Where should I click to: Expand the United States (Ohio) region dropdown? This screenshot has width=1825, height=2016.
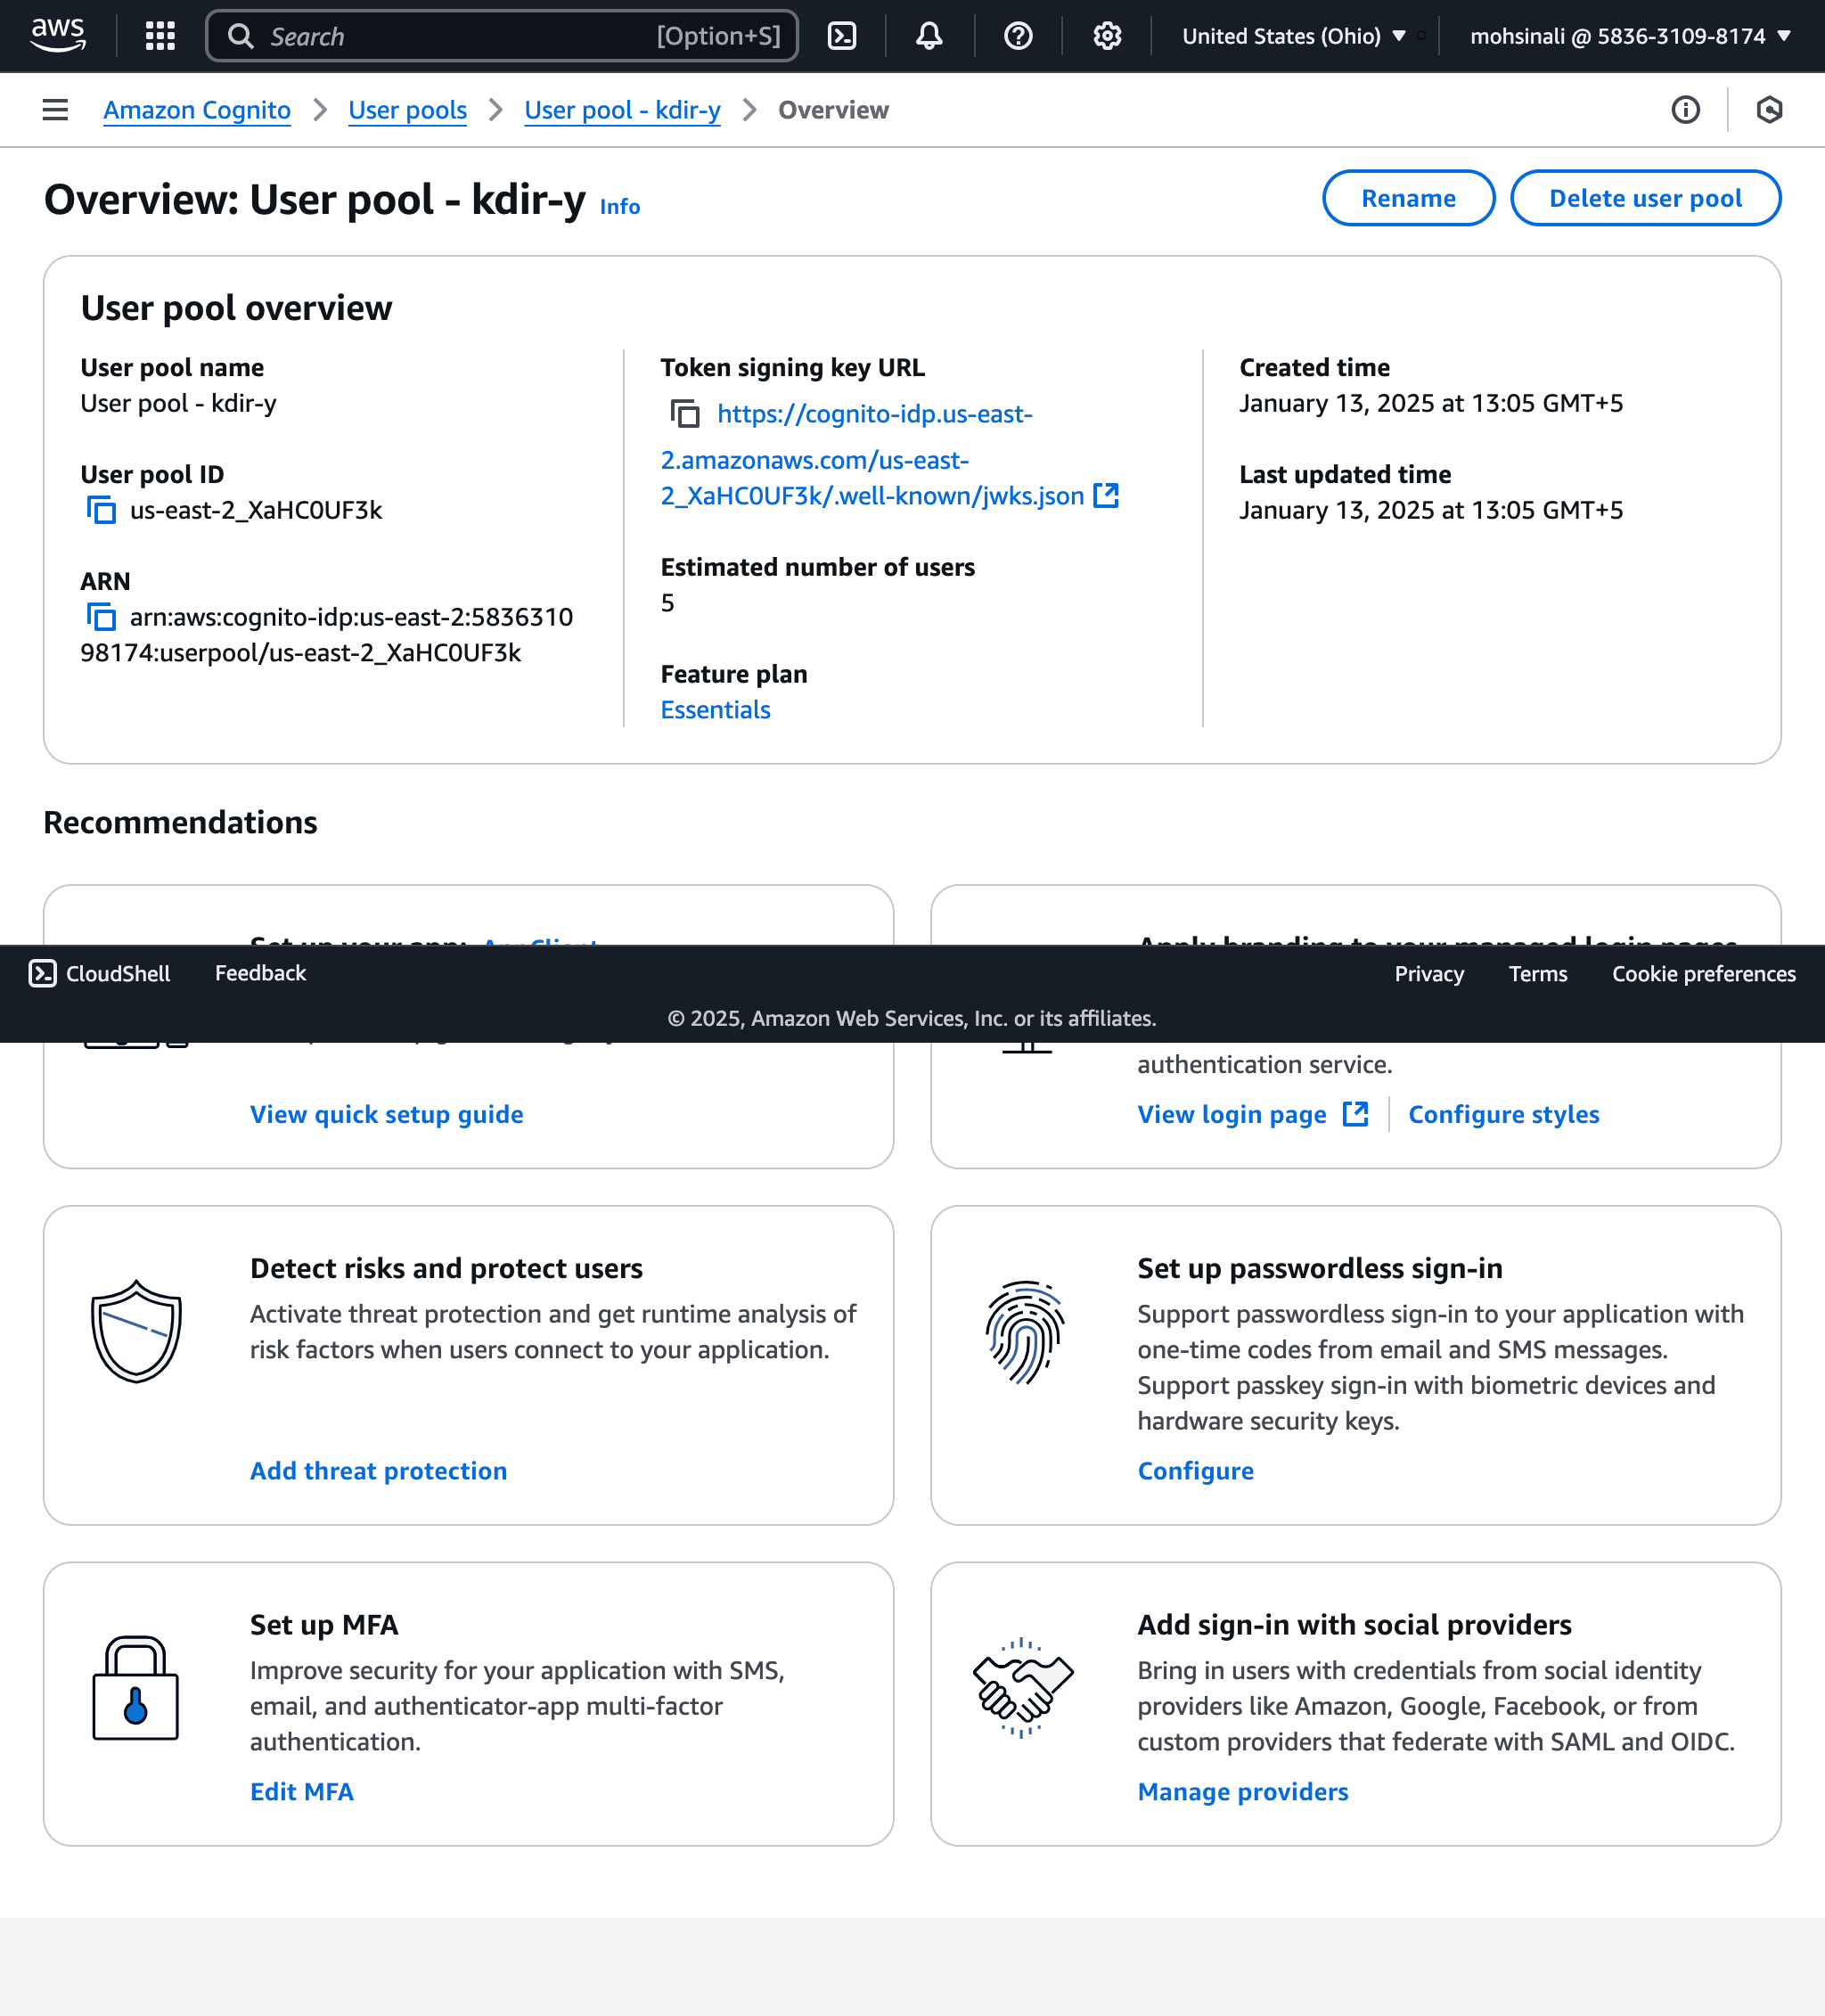(1293, 36)
